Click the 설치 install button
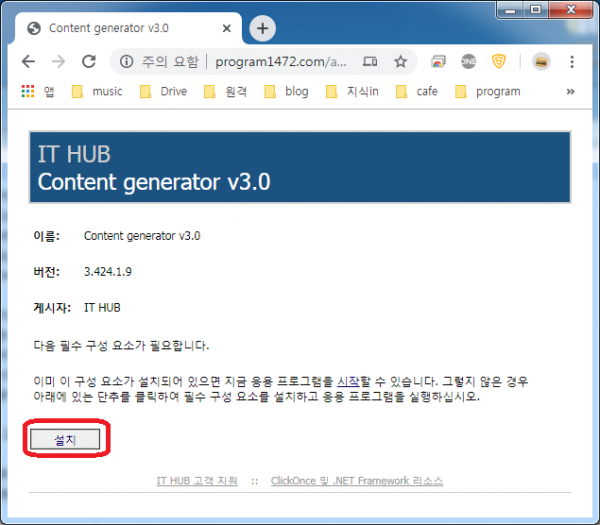The width and height of the screenshot is (600, 525). (64, 439)
